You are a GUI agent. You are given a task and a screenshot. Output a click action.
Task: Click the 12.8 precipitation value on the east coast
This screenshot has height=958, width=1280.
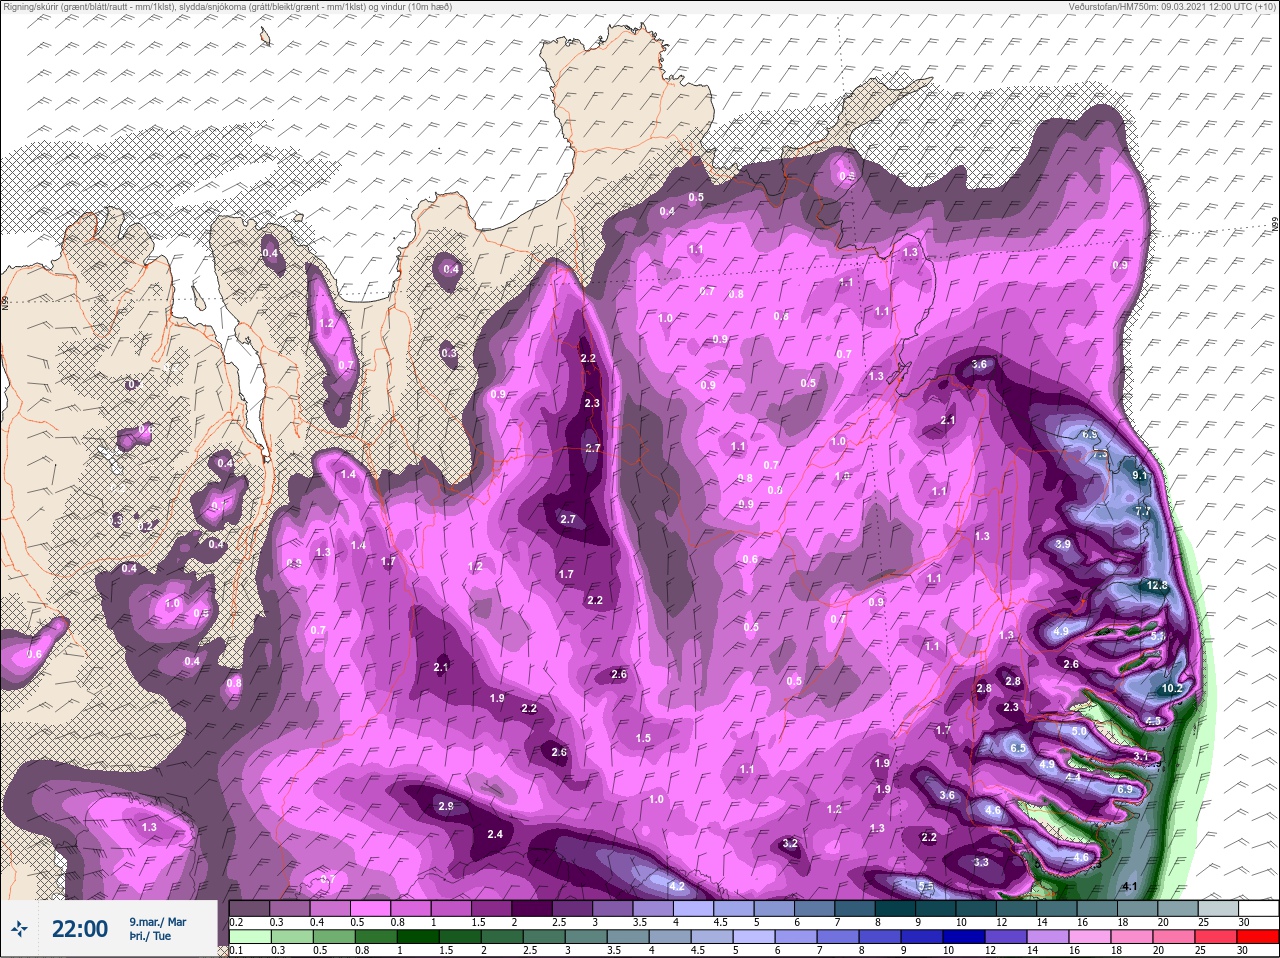(x=1157, y=586)
